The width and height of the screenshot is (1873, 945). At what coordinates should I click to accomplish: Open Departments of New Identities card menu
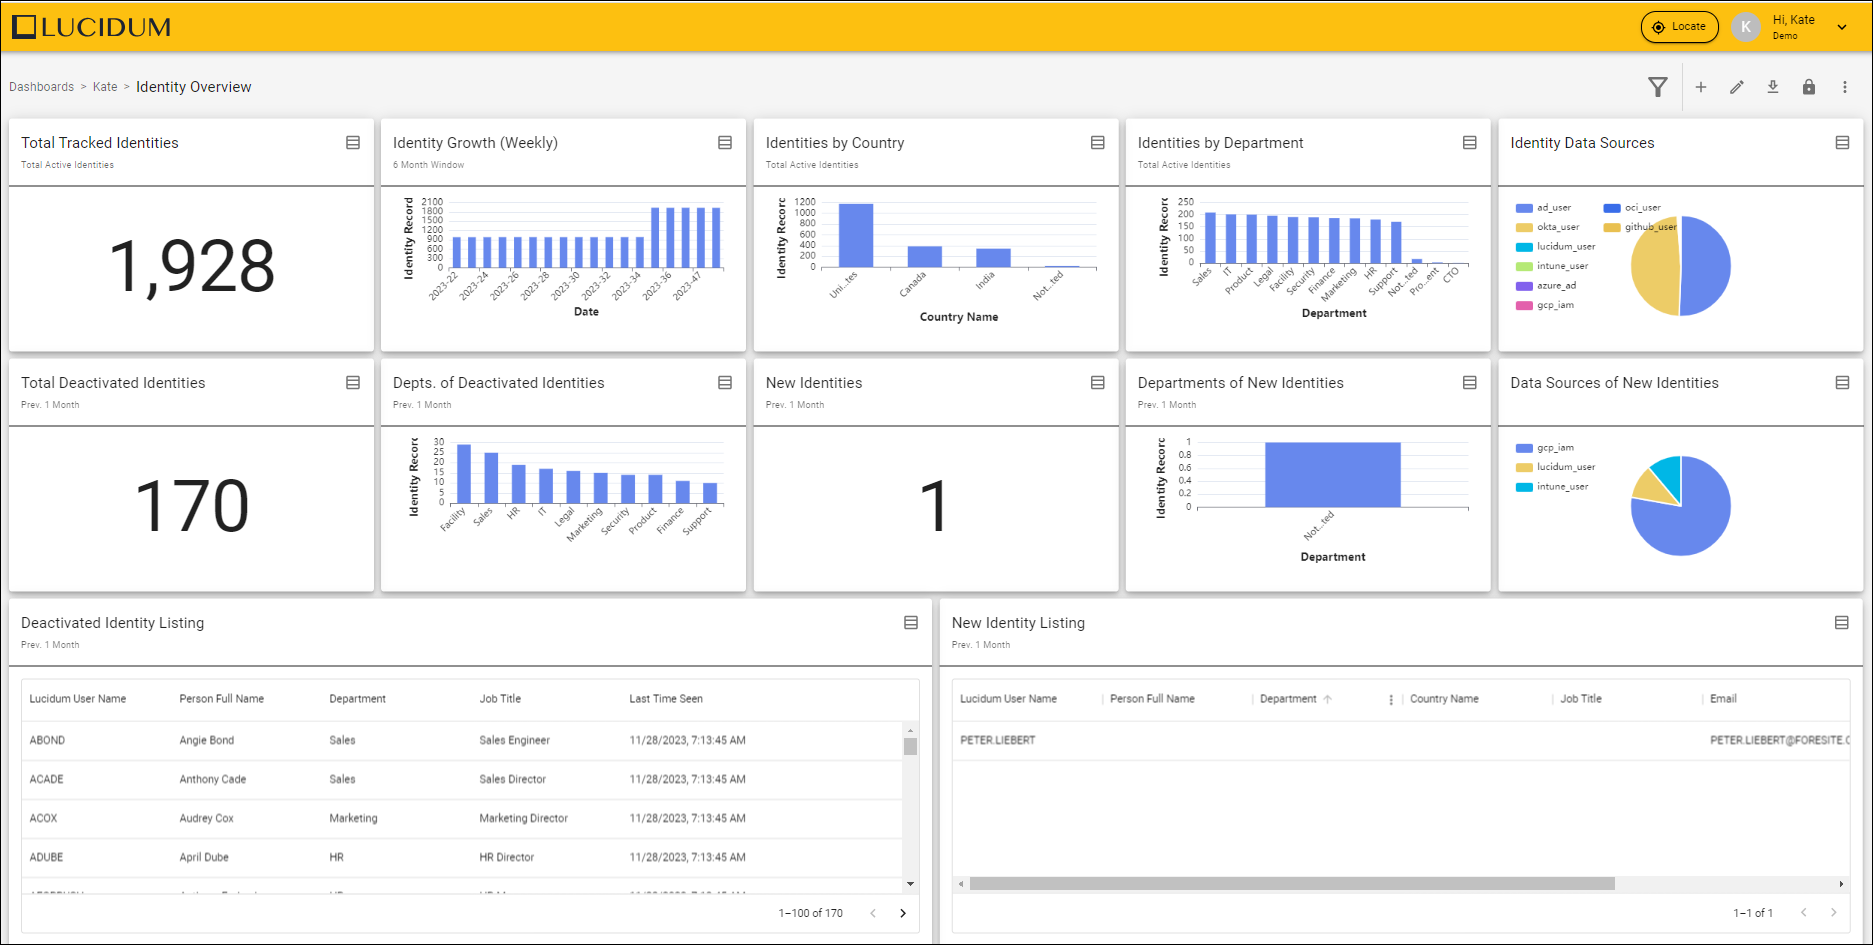1469,383
